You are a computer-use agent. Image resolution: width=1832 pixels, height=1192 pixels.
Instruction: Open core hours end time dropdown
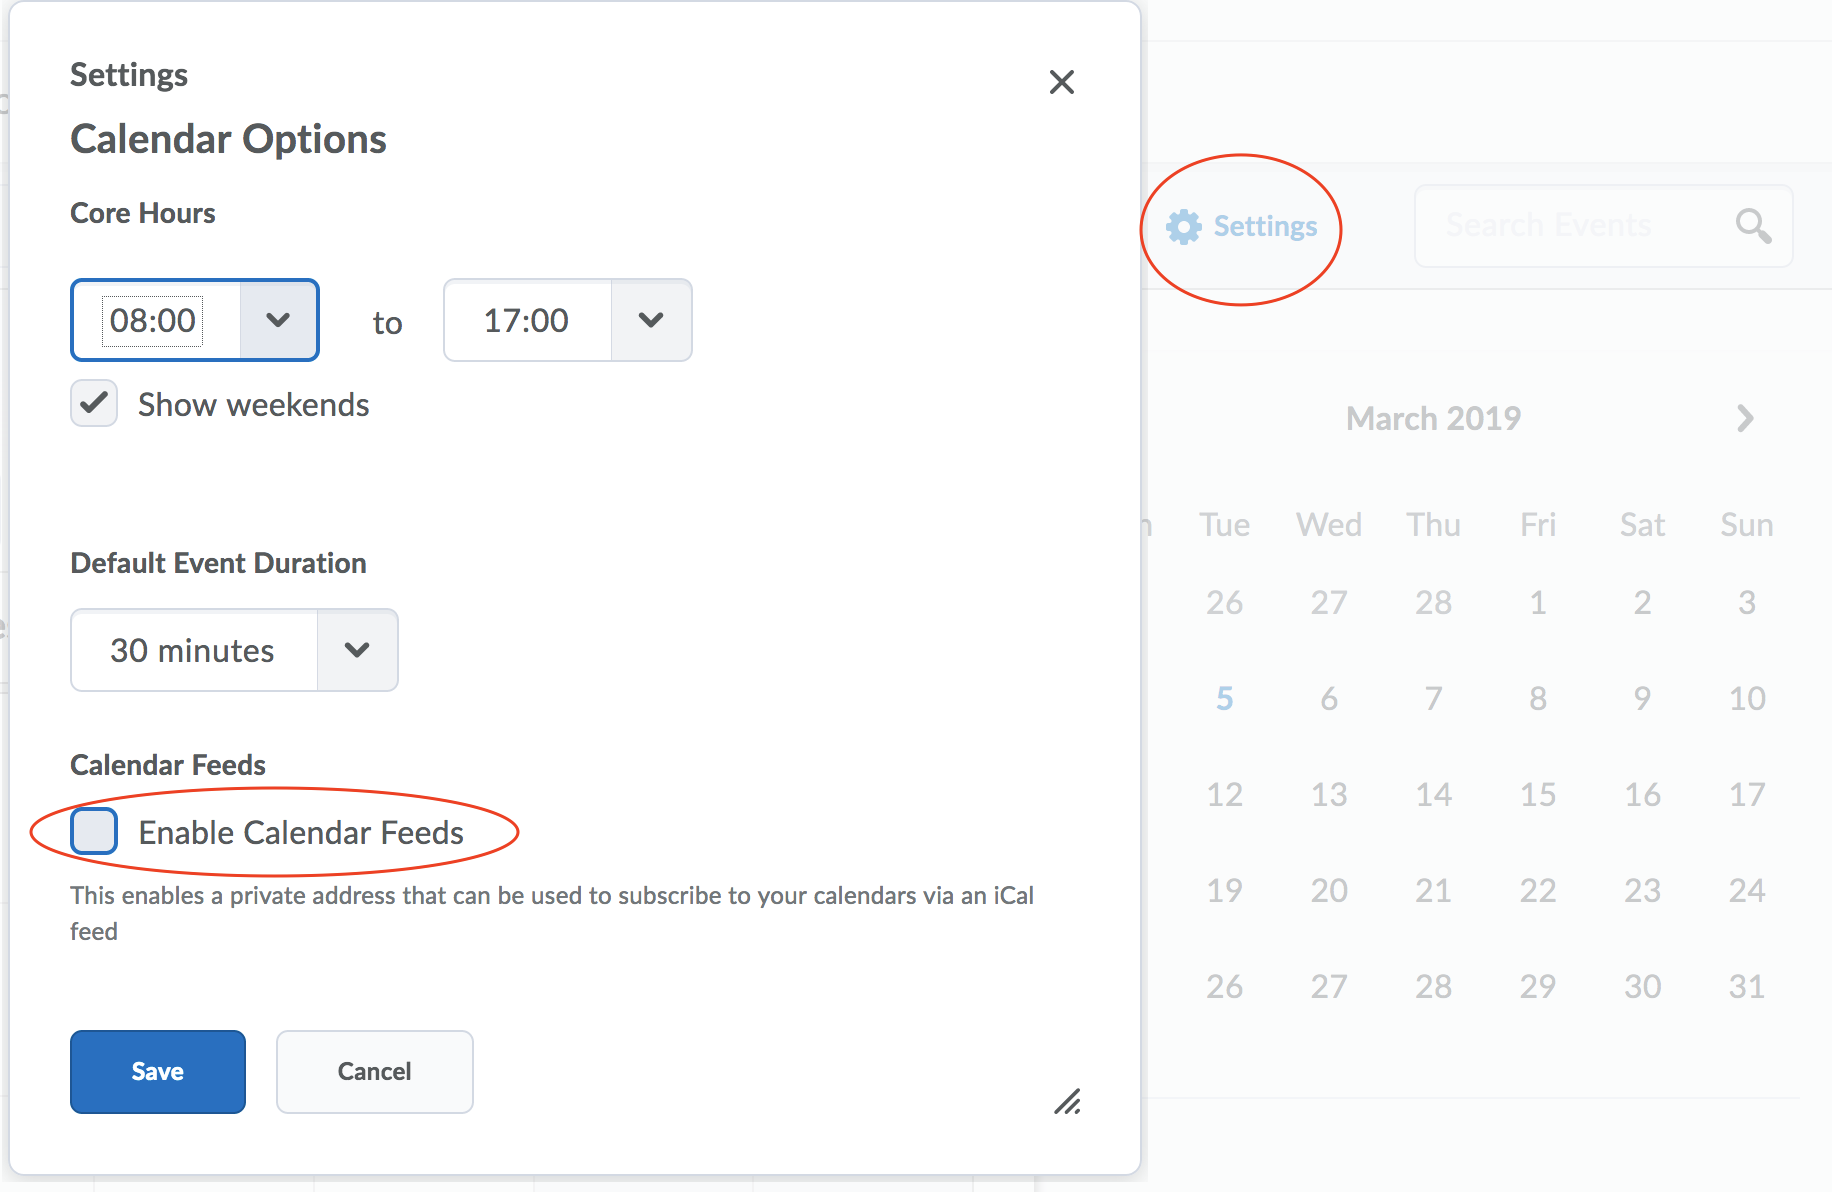point(651,320)
